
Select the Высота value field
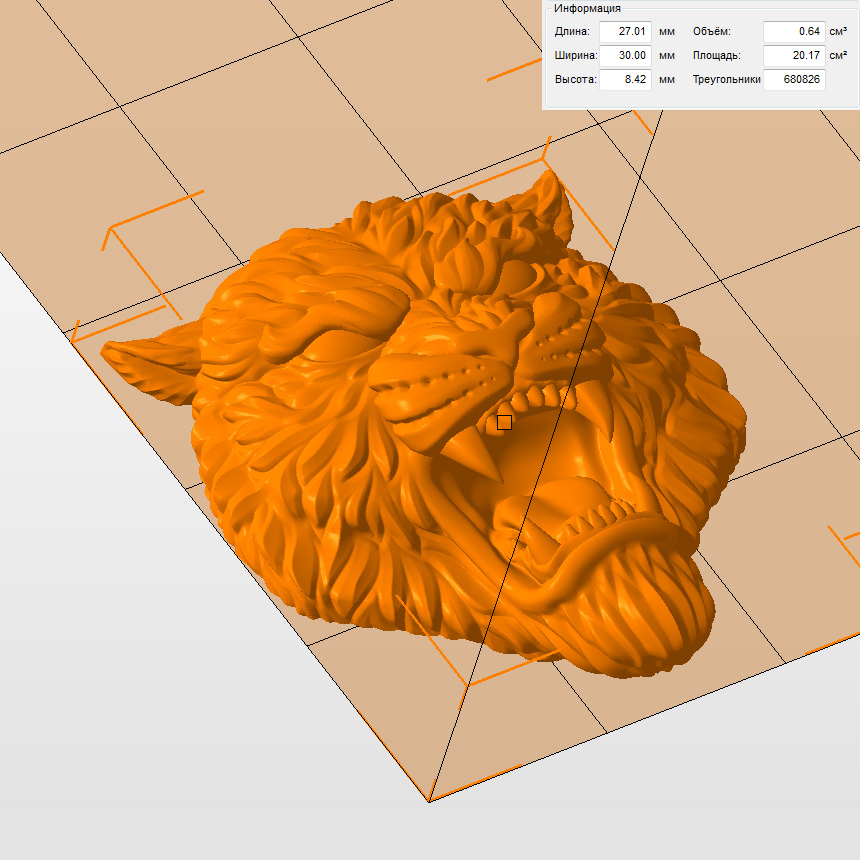tap(625, 80)
